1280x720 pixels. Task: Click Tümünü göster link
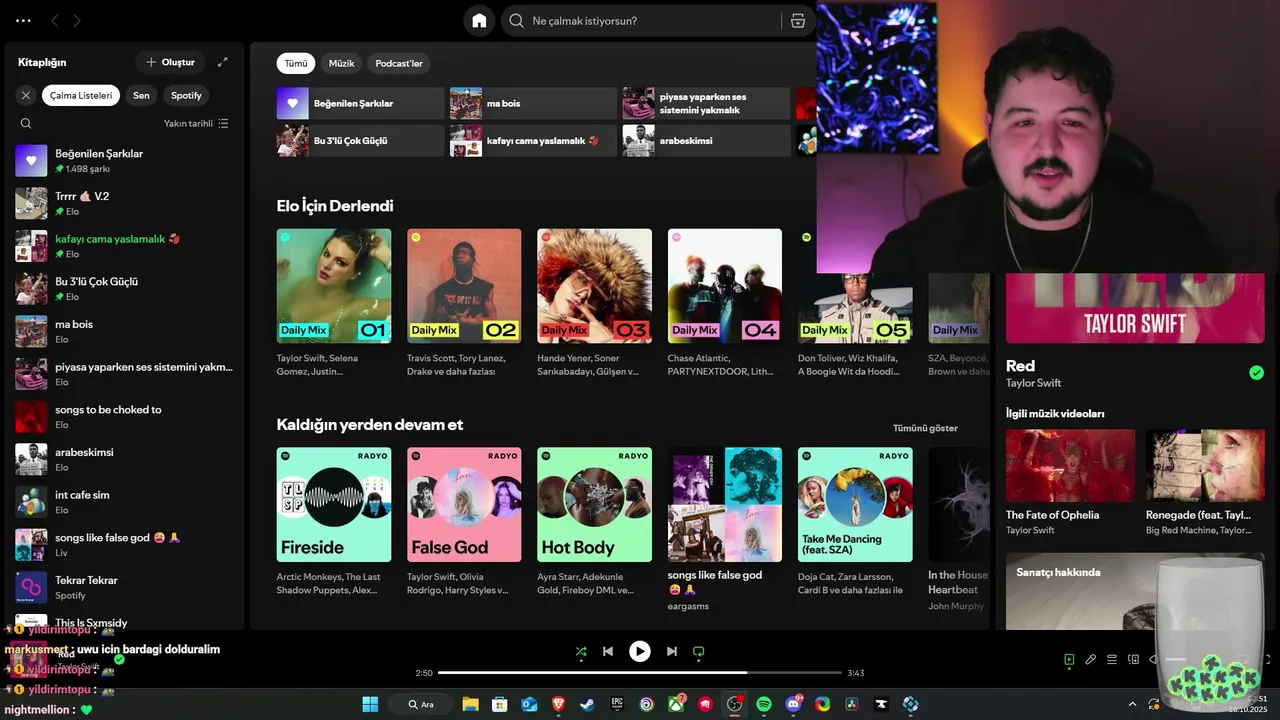pos(925,428)
